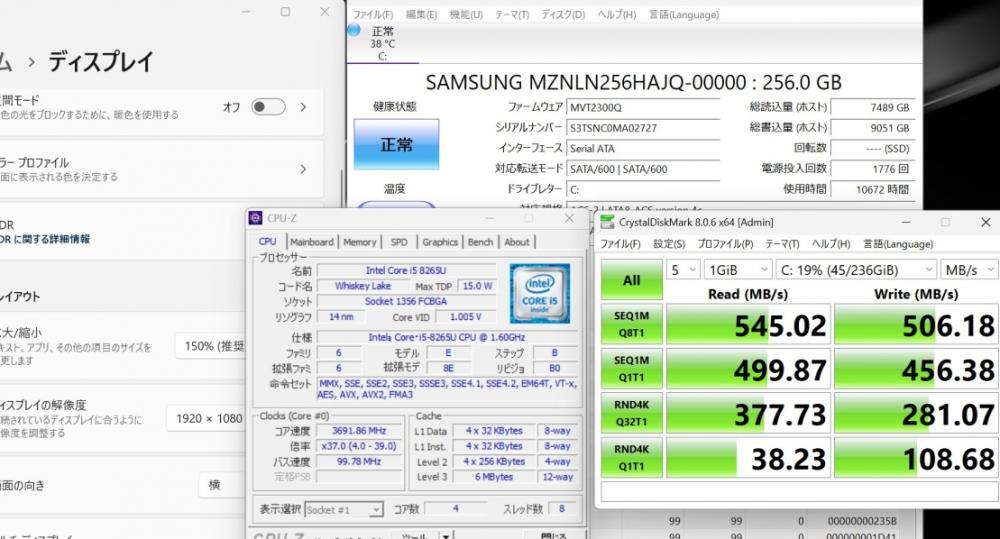The height and width of the screenshot is (539, 1000).
Task: Open 言語(Language) menu in CrystalDiskInfo
Action: (x=684, y=14)
